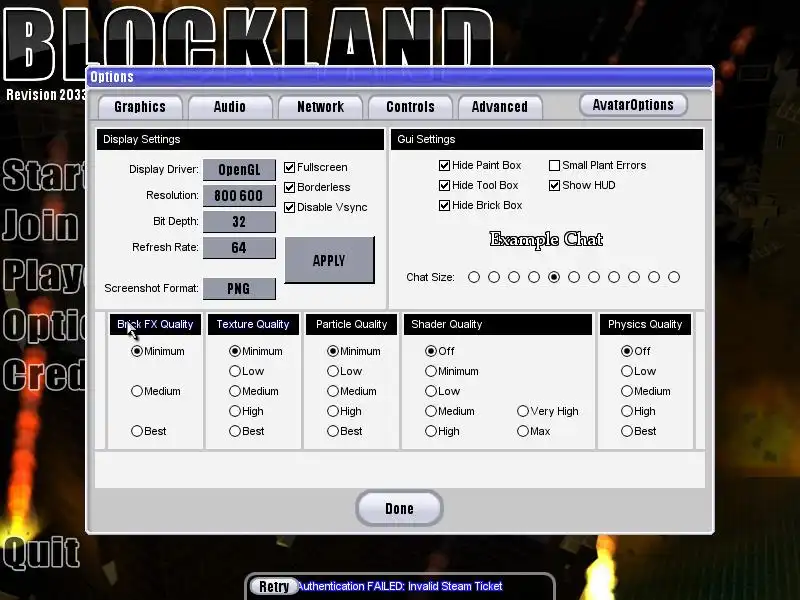Click the APPLY button
The image size is (800, 600).
point(330,260)
